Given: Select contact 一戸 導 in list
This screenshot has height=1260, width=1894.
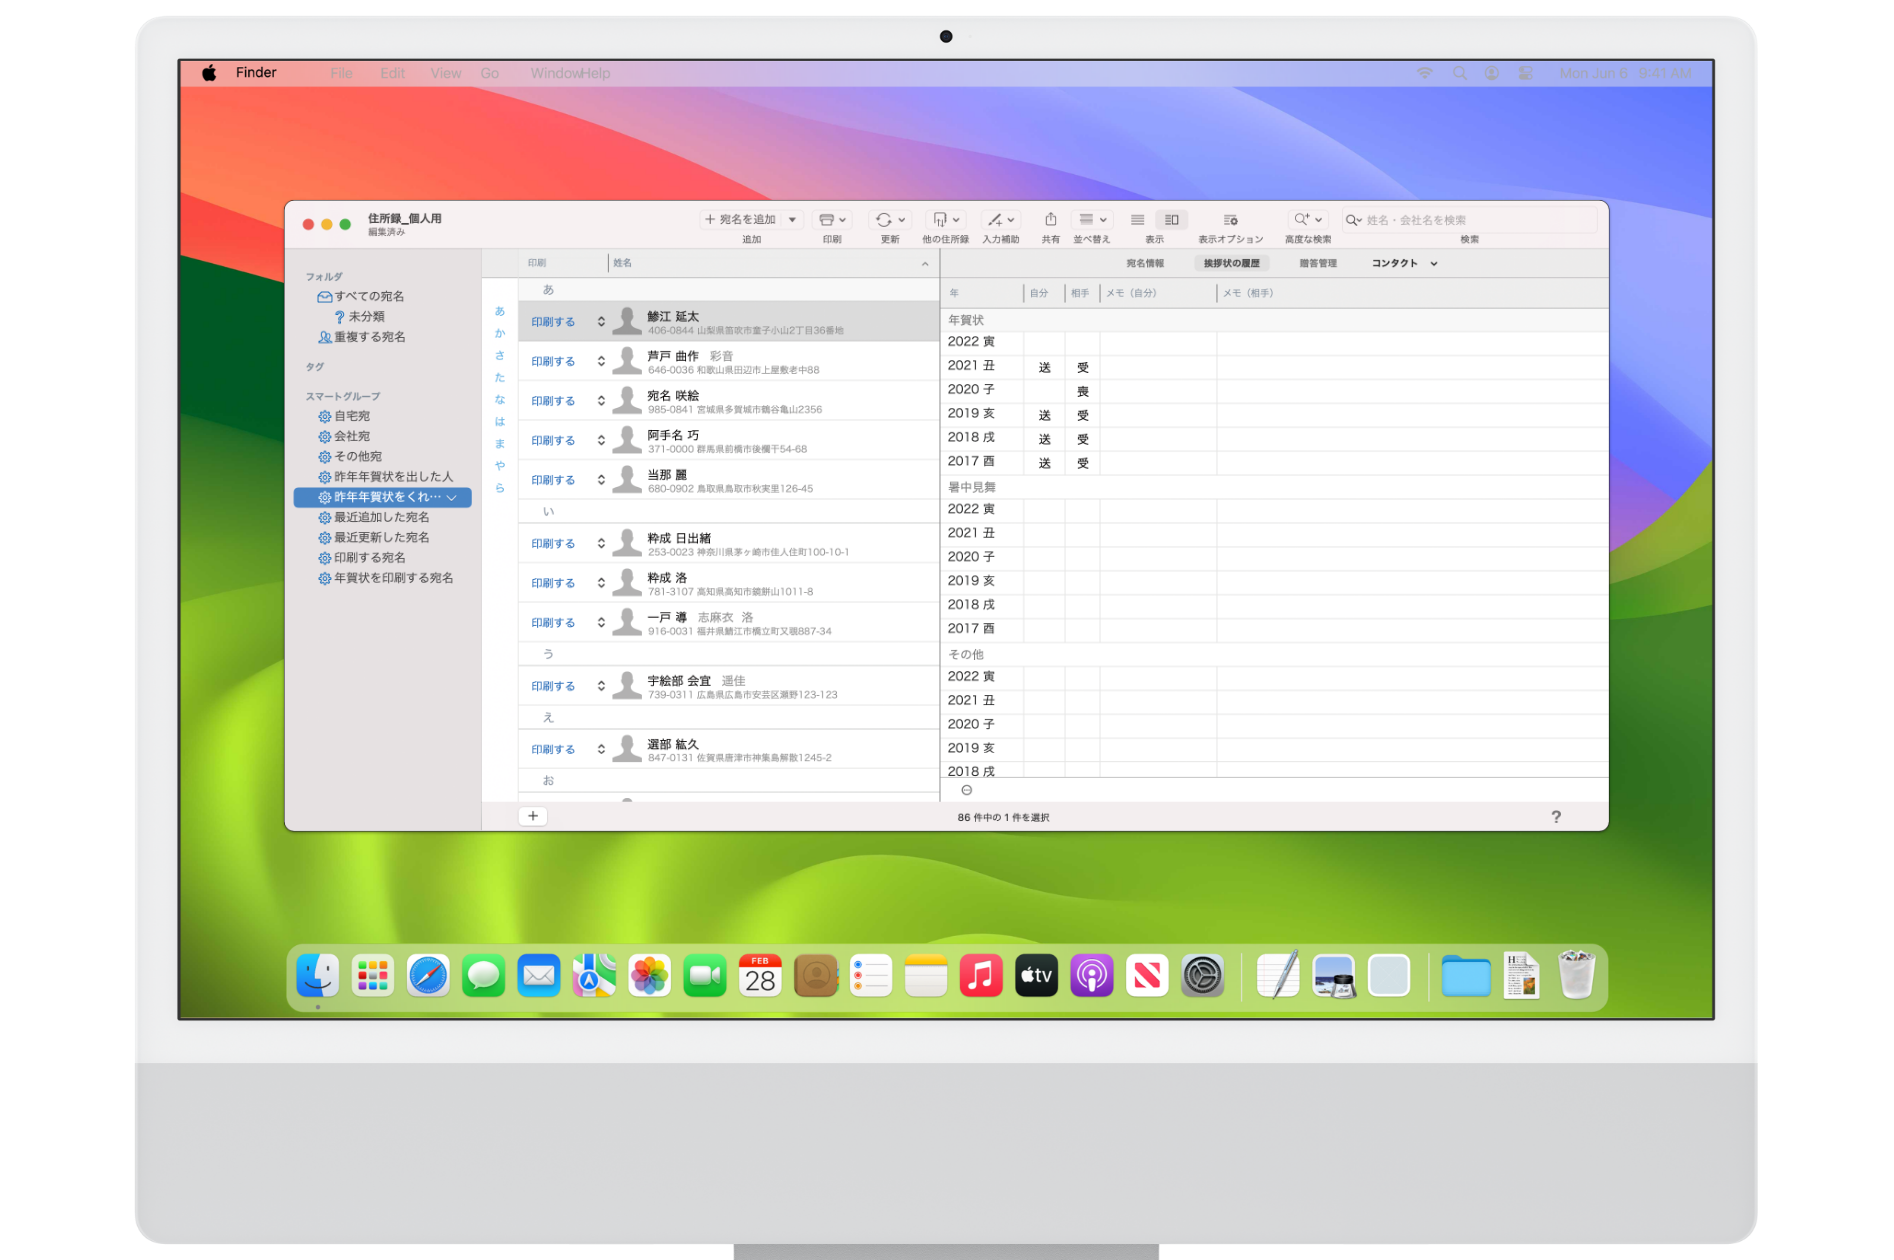Looking at the screenshot, I should (728, 623).
